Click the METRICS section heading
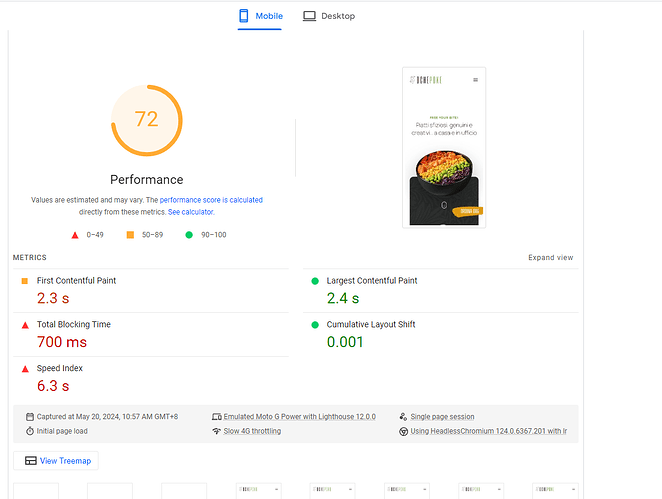The width and height of the screenshot is (662, 499). 30,258
